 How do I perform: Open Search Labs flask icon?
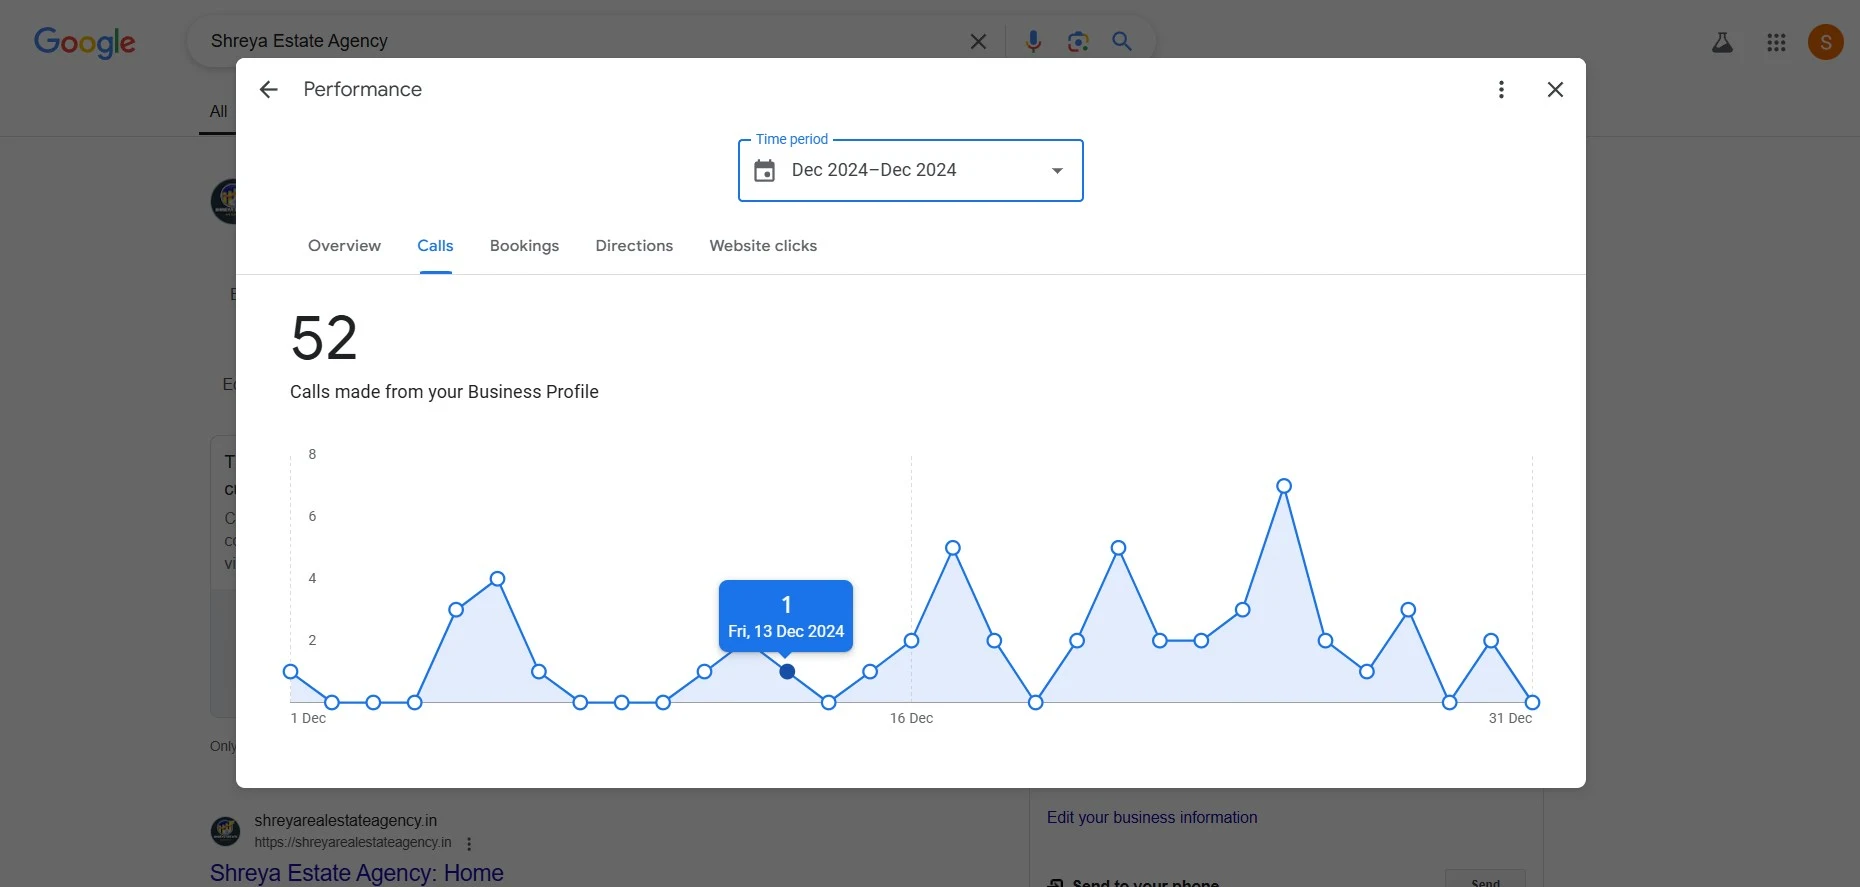pyautogui.click(x=1722, y=42)
